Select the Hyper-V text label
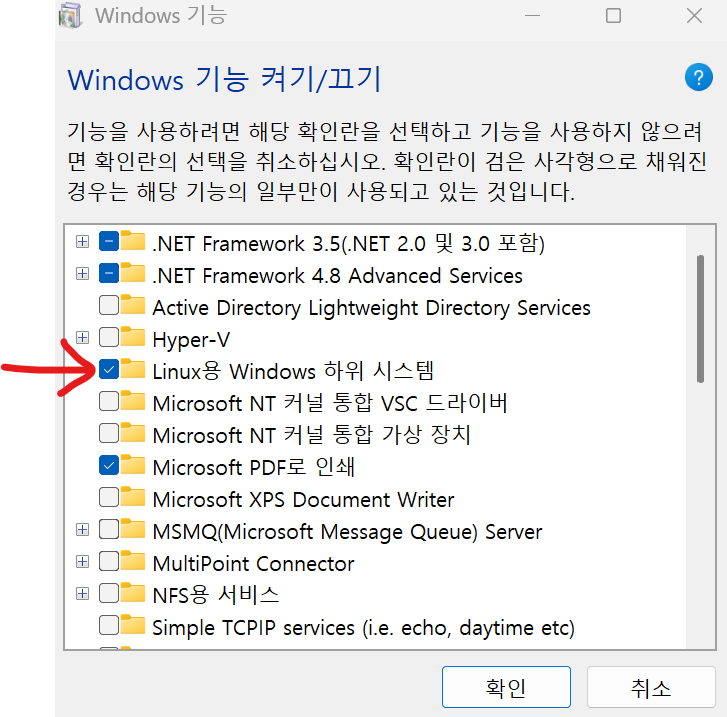This screenshot has height=717, width=727. point(191,340)
